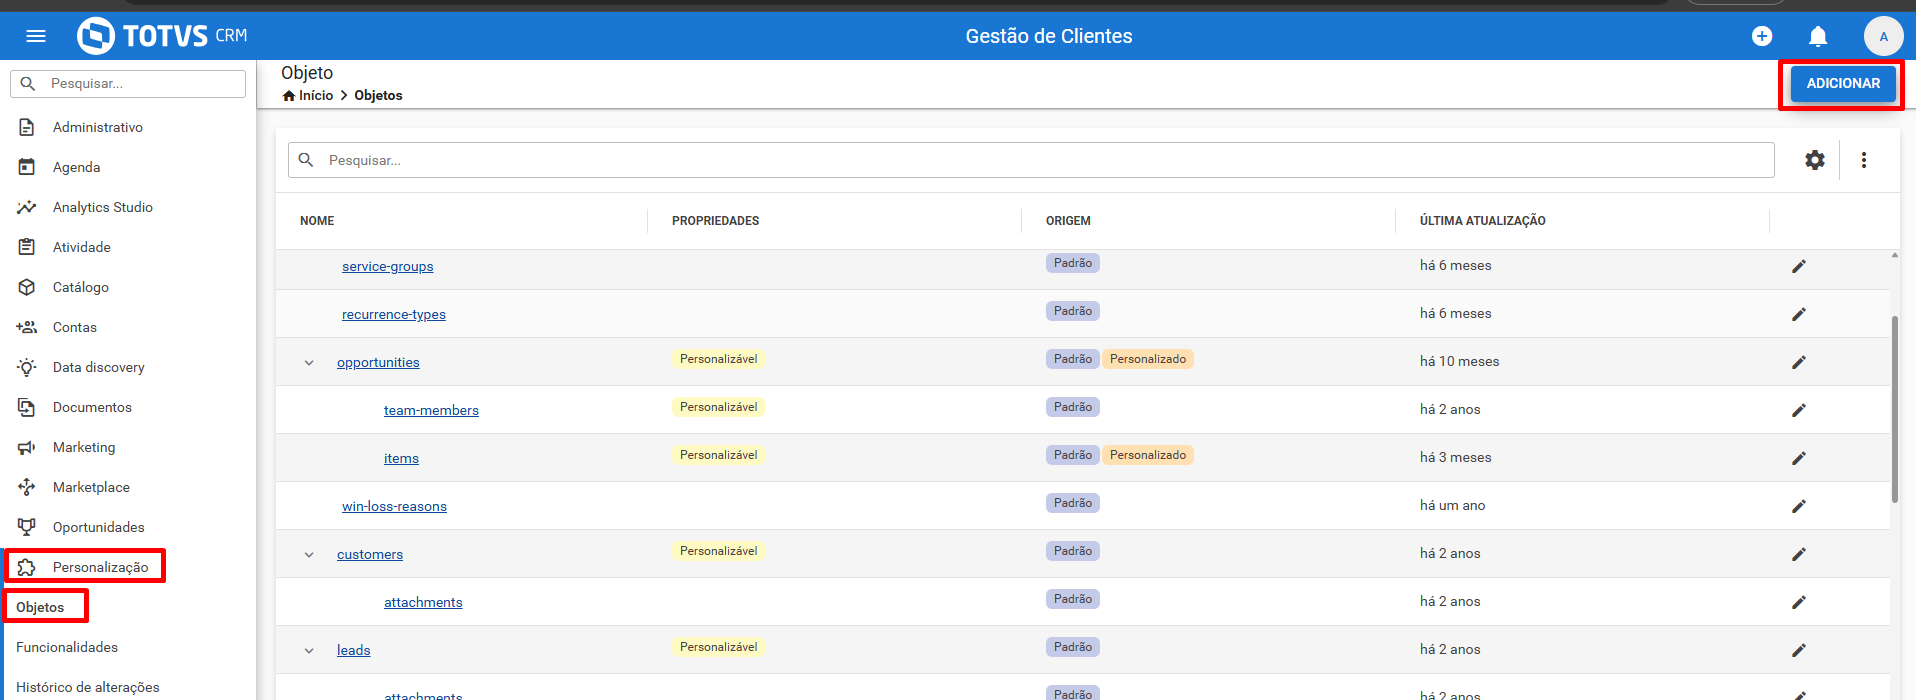Screen dimensions: 1916x700
Task: Open the items link
Action: point(401,458)
